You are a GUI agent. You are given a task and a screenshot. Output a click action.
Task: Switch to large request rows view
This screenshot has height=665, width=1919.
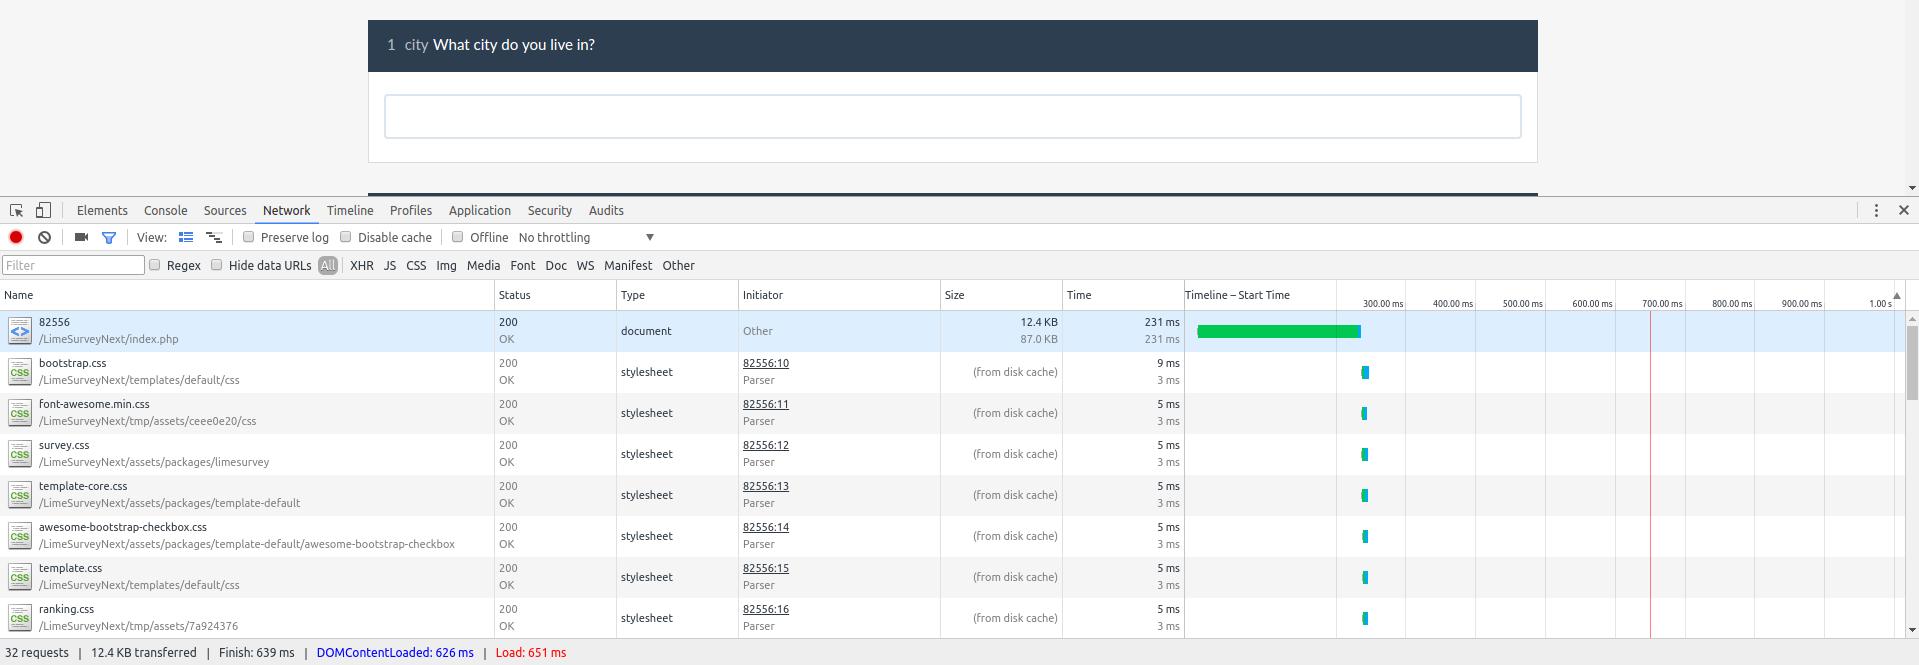pos(186,237)
